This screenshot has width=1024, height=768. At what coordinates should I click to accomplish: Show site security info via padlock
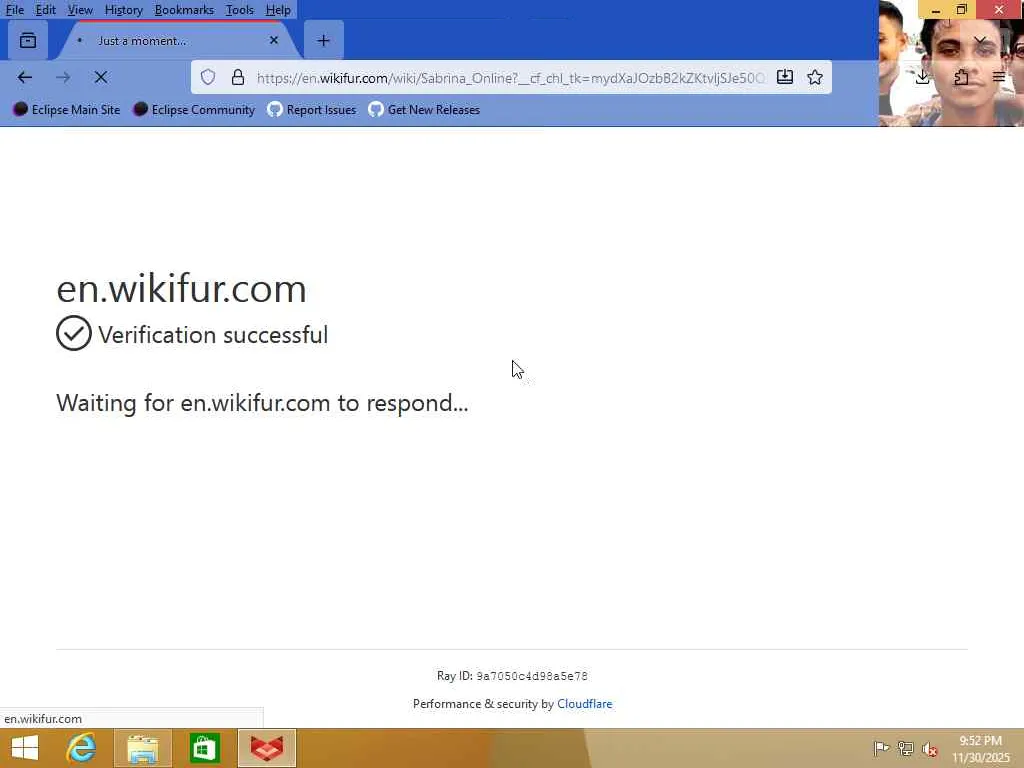pyautogui.click(x=238, y=78)
